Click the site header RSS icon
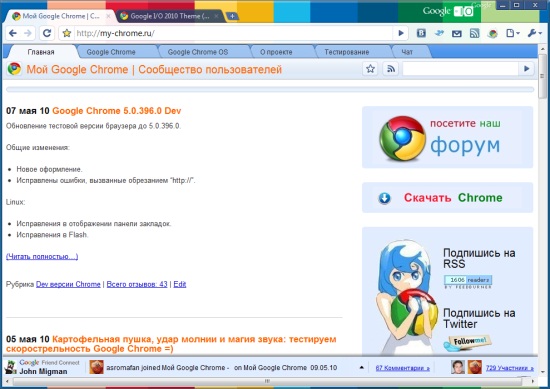This screenshot has height=389, width=550. 390,69
